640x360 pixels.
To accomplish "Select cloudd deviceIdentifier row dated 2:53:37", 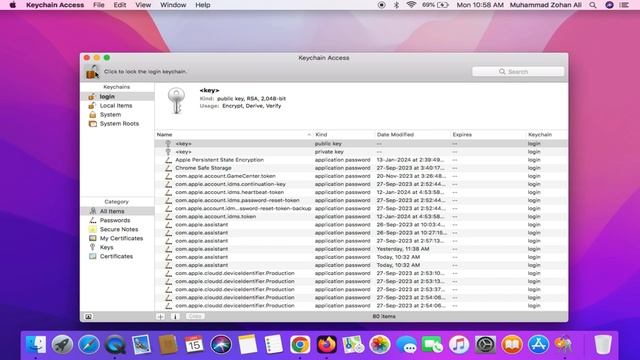I will [361, 289].
